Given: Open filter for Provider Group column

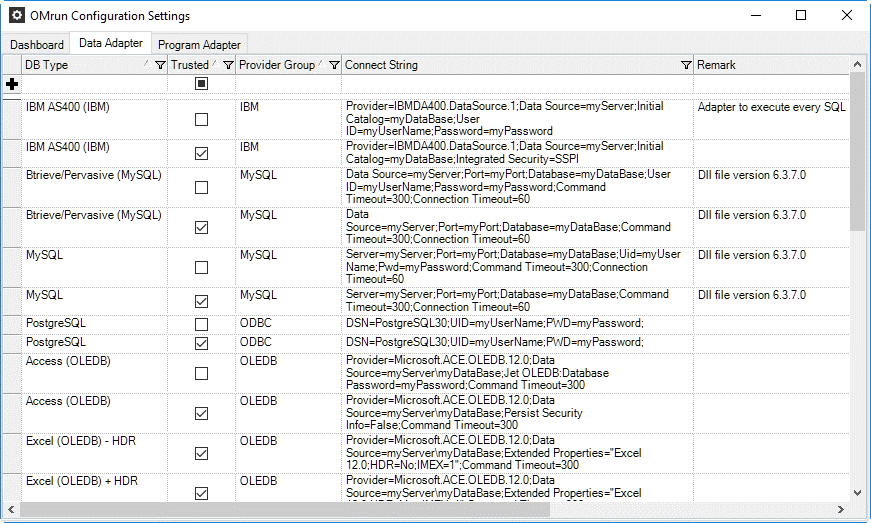Looking at the screenshot, I should tap(334, 65).
